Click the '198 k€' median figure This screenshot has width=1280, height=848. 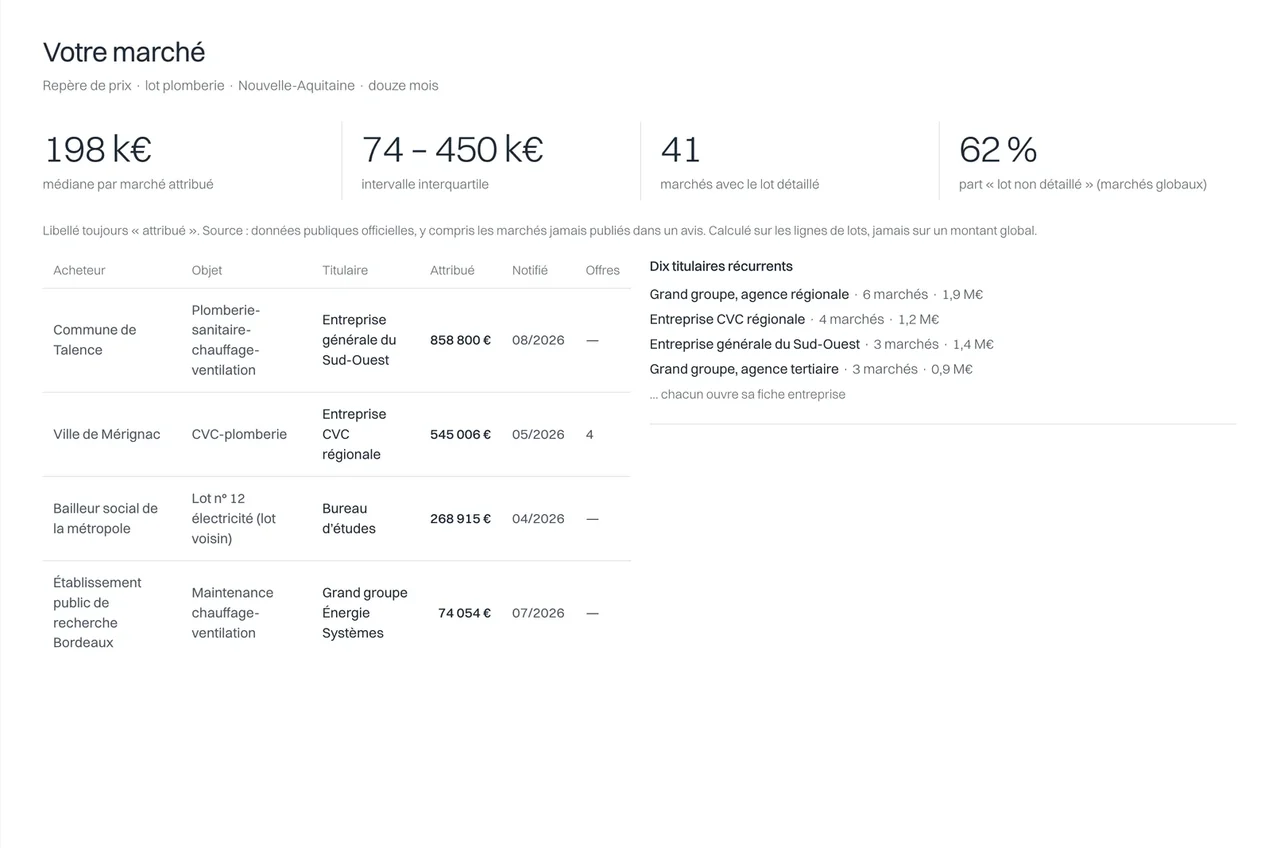pos(98,149)
